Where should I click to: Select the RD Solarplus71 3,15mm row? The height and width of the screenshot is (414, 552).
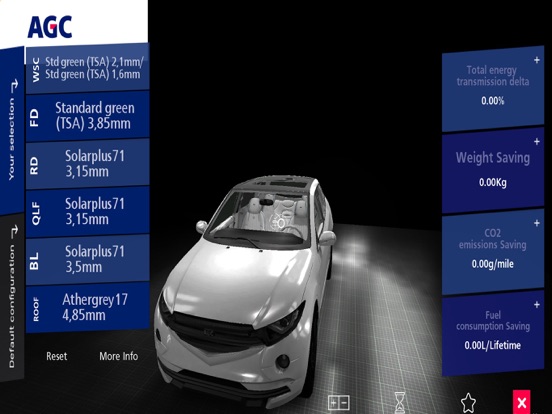88,164
